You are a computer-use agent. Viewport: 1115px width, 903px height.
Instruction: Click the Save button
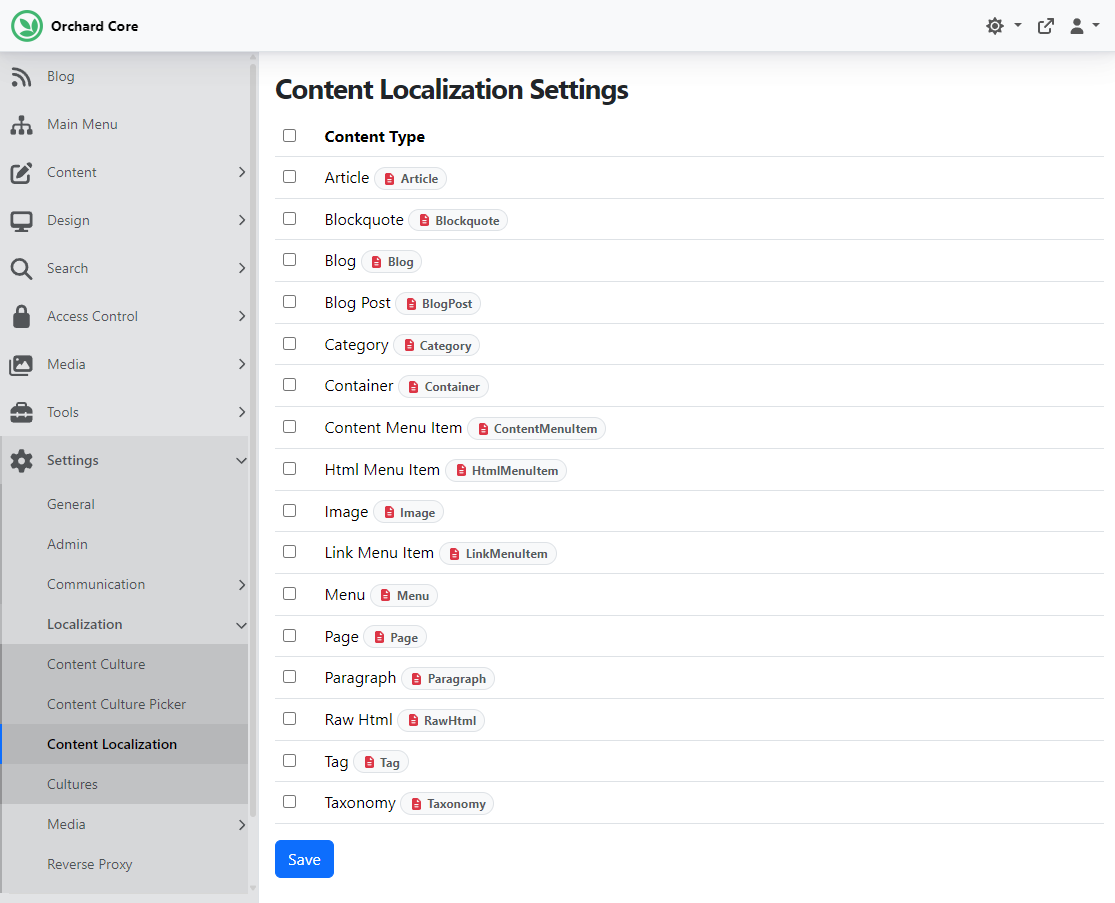[x=304, y=860]
